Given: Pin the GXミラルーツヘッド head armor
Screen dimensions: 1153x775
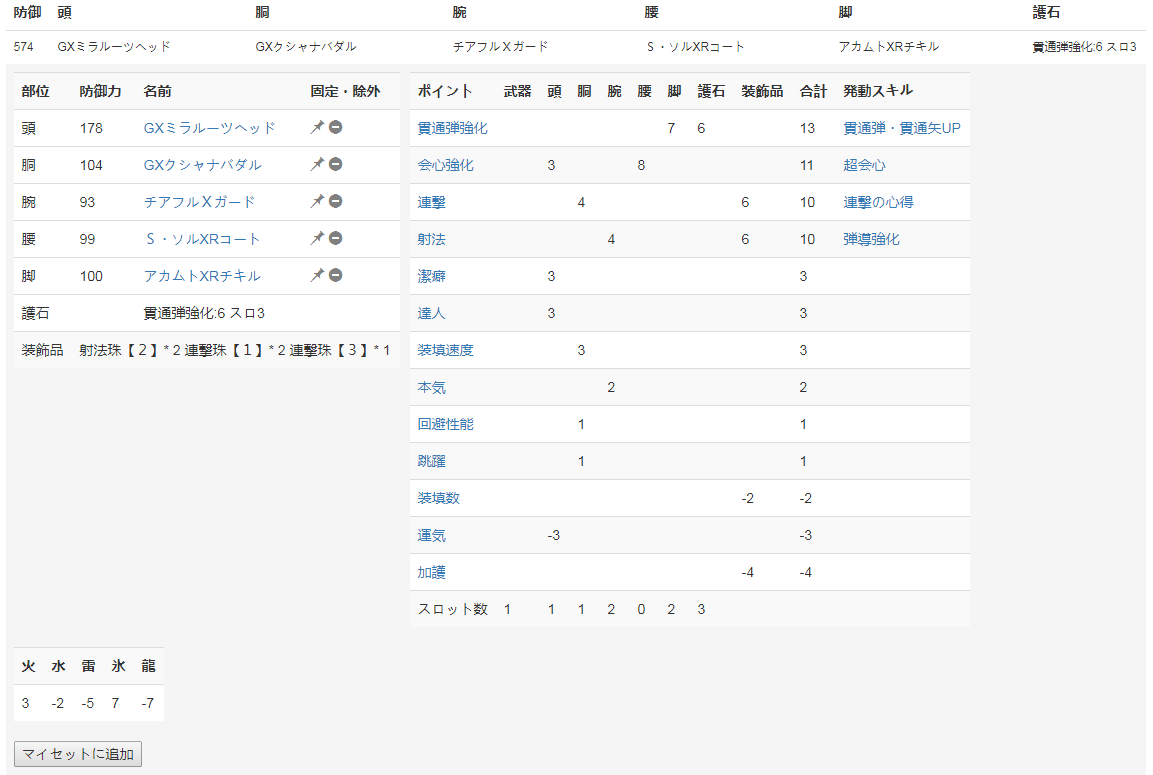Looking at the screenshot, I should [317, 127].
